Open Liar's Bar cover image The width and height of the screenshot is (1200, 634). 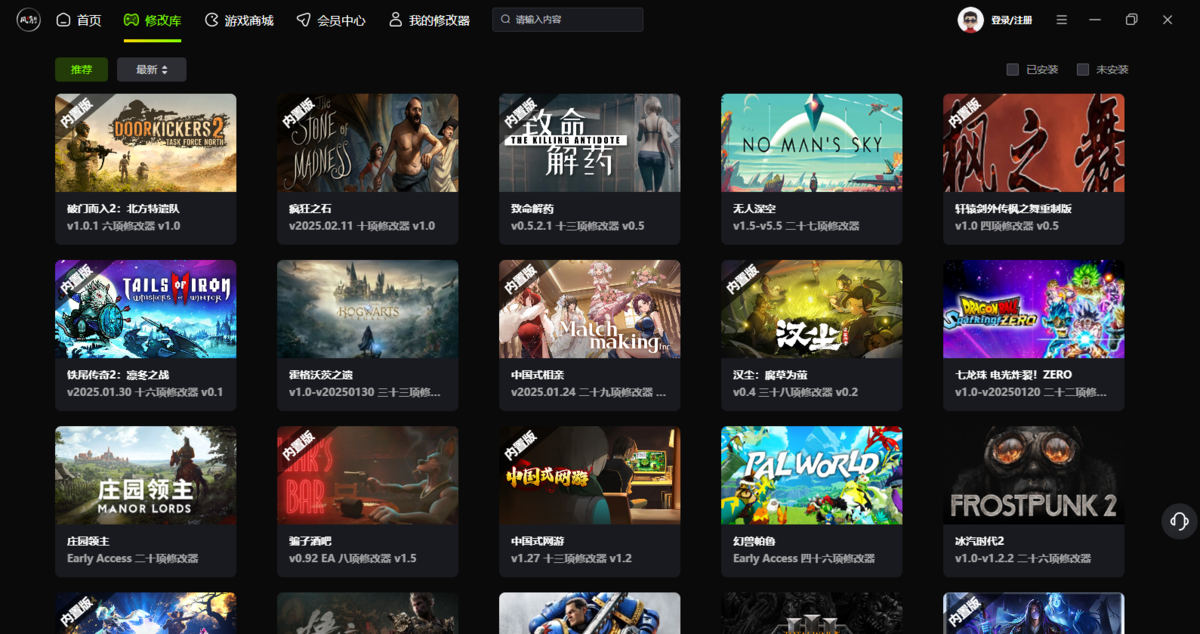[x=368, y=475]
